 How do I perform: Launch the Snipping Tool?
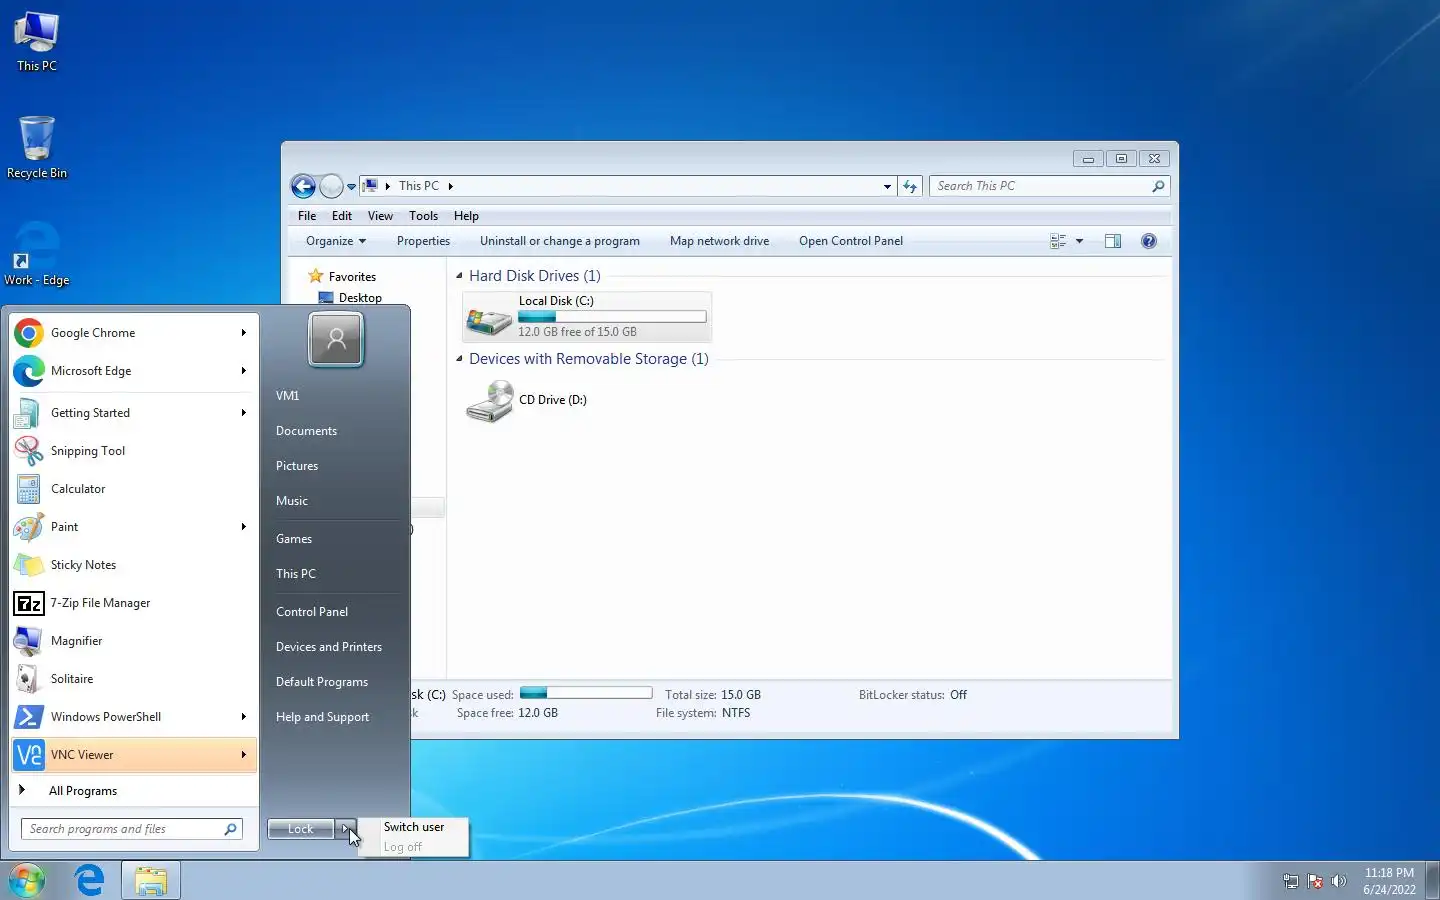click(x=134, y=451)
